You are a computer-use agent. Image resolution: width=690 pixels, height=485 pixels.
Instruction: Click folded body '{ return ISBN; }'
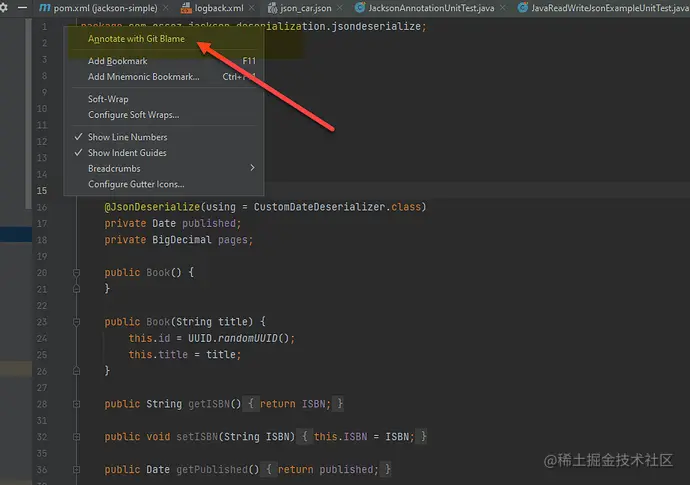pyautogui.click(x=293, y=404)
